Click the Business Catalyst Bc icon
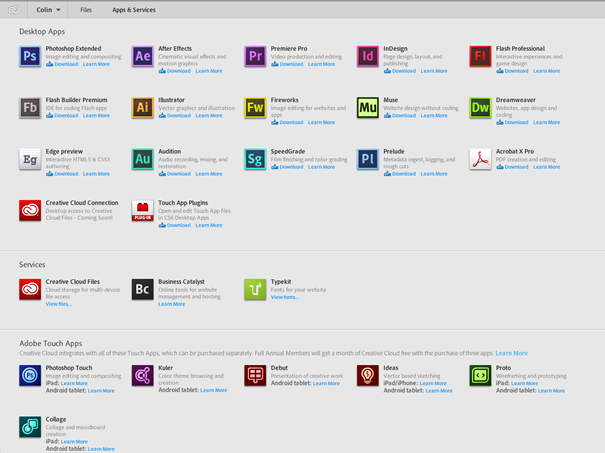Image resolution: width=605 pixels, height=453 pixels. (x=143, y=289)
